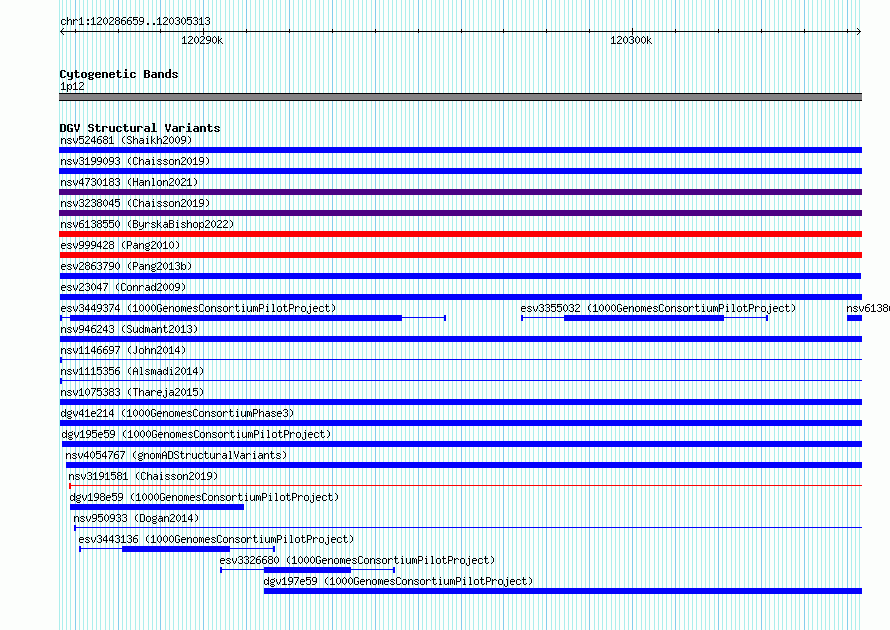Image resolution: width=890 pixels, height=630 pixels.
Task: Select the purple bar for nsv3238045
Action: [460, 213]
